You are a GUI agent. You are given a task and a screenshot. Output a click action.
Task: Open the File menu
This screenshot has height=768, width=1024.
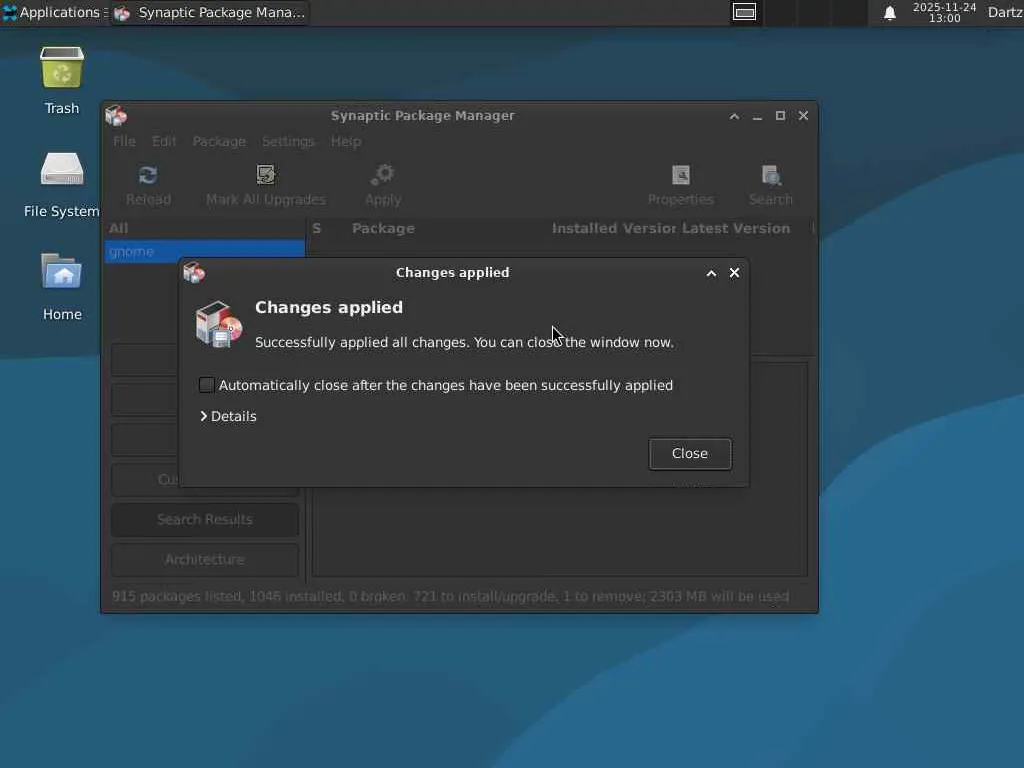(x=124, y=141)
